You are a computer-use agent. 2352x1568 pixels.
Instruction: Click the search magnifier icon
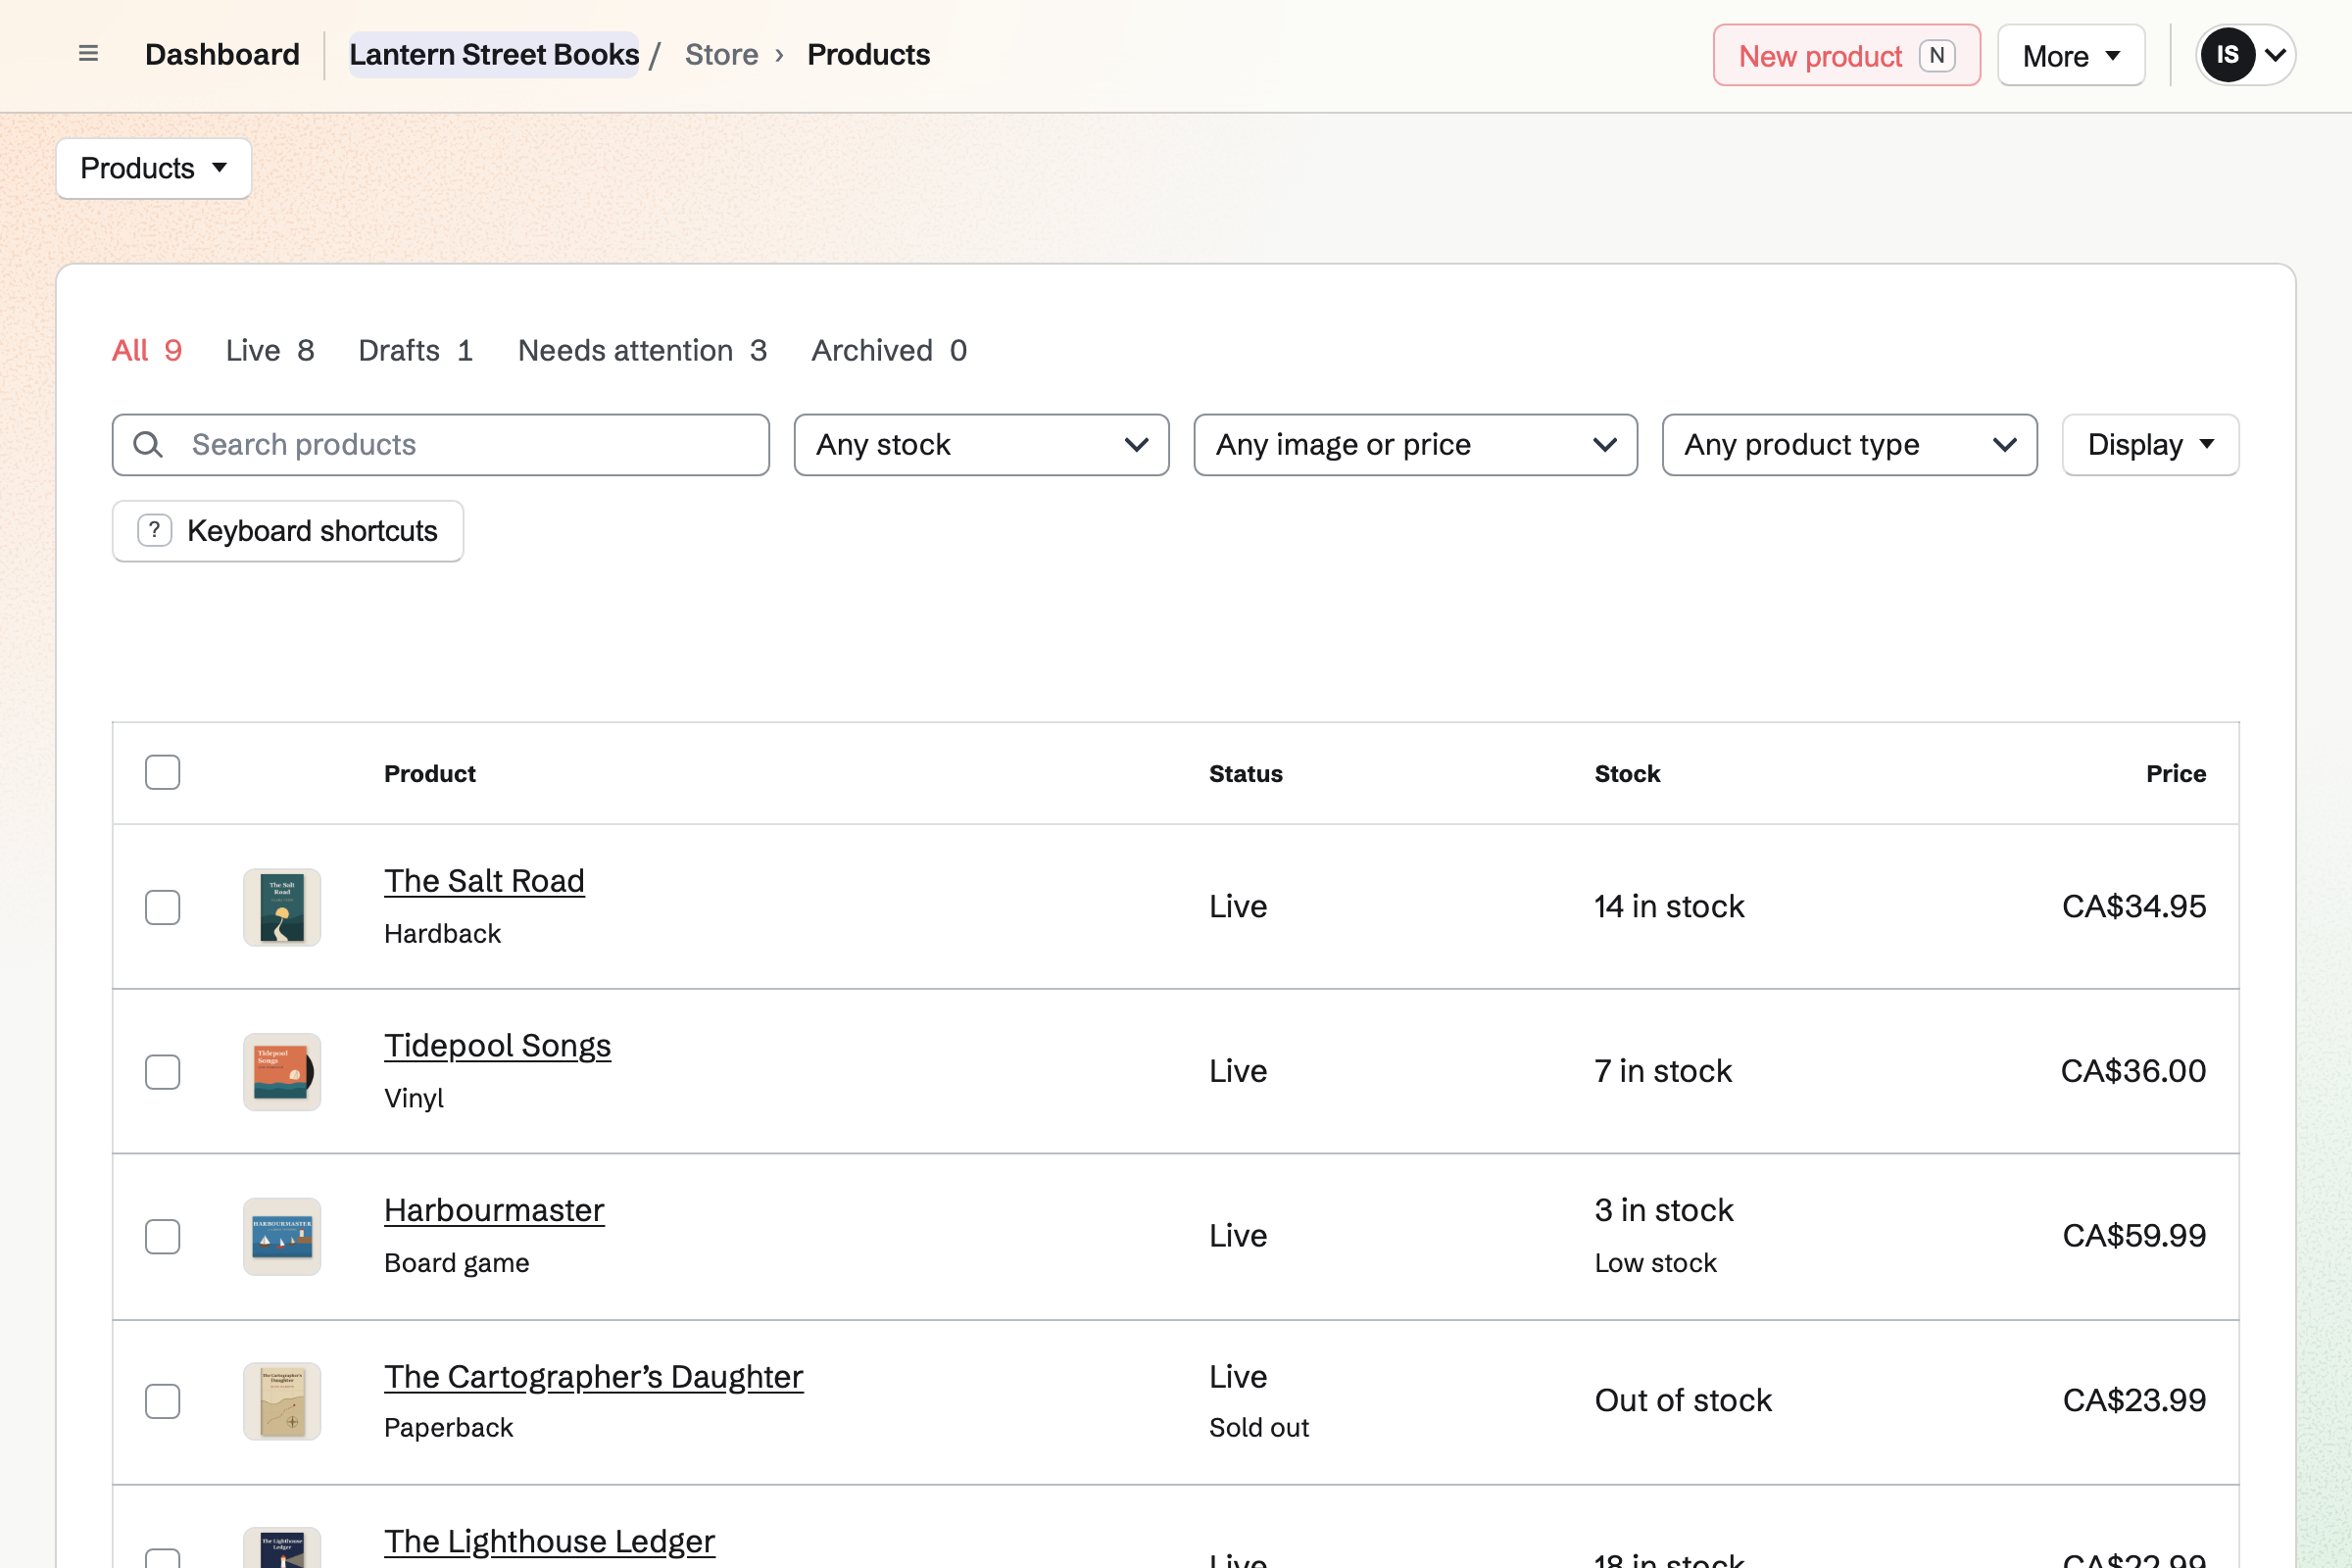148,445
